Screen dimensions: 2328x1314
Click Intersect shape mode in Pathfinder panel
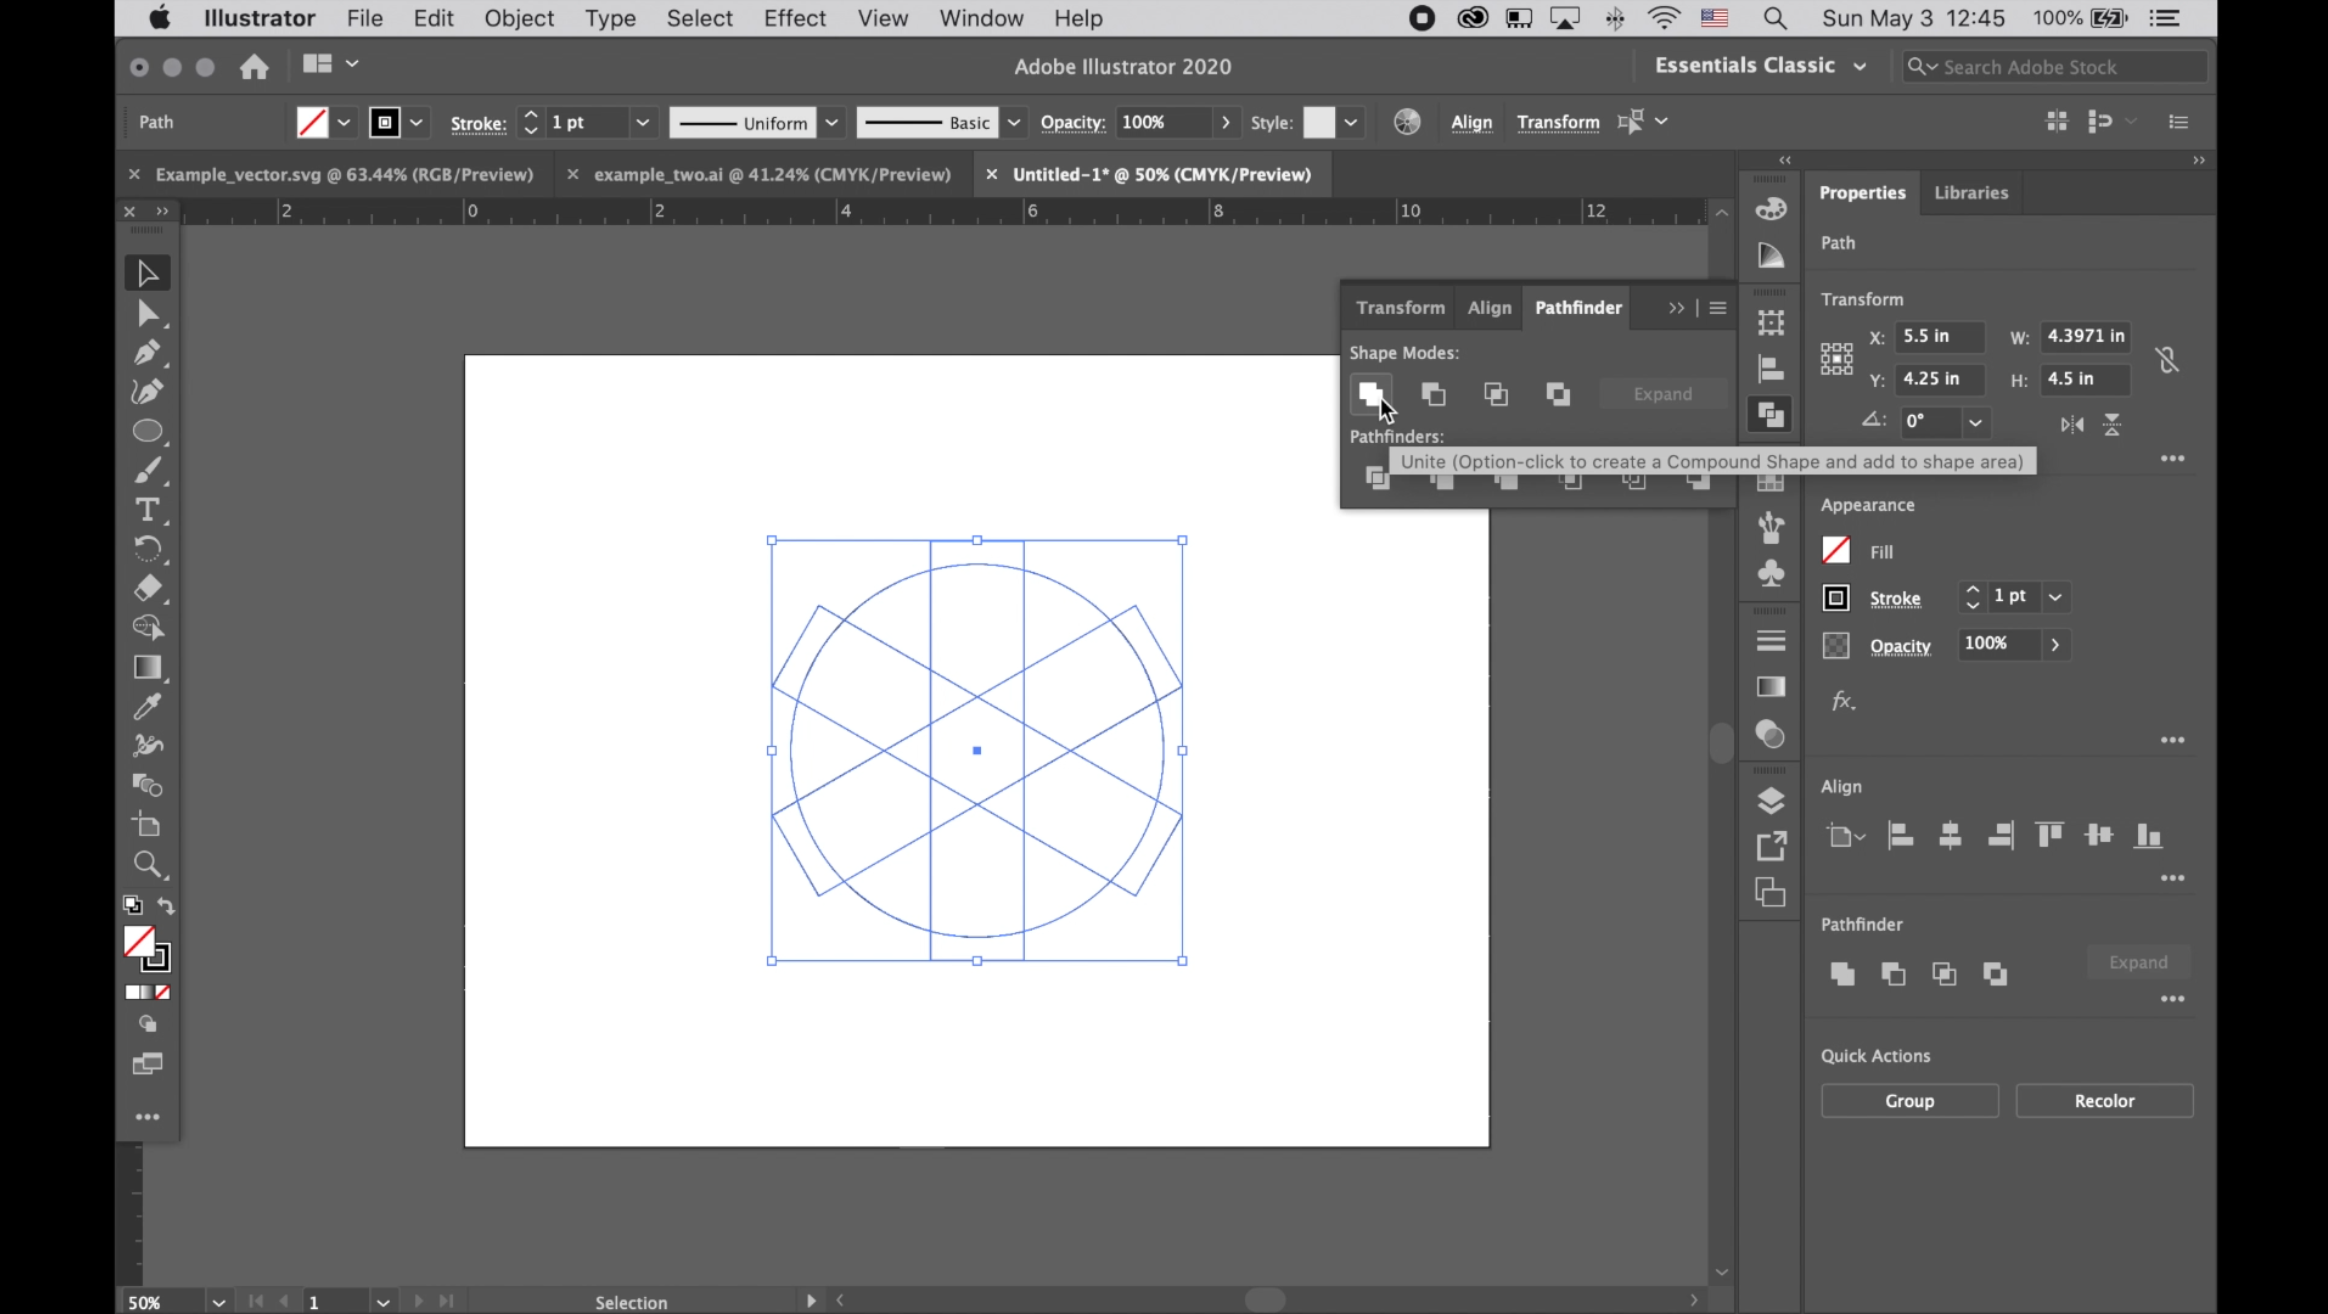tap(1495, 394)
